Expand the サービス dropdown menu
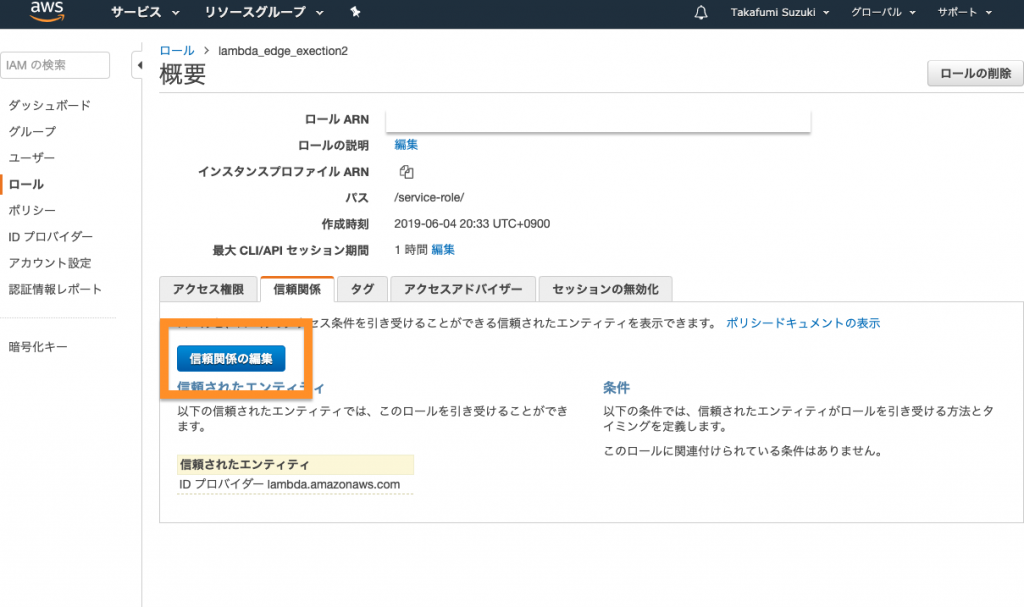1024x607 pixels. pos(145,12)
